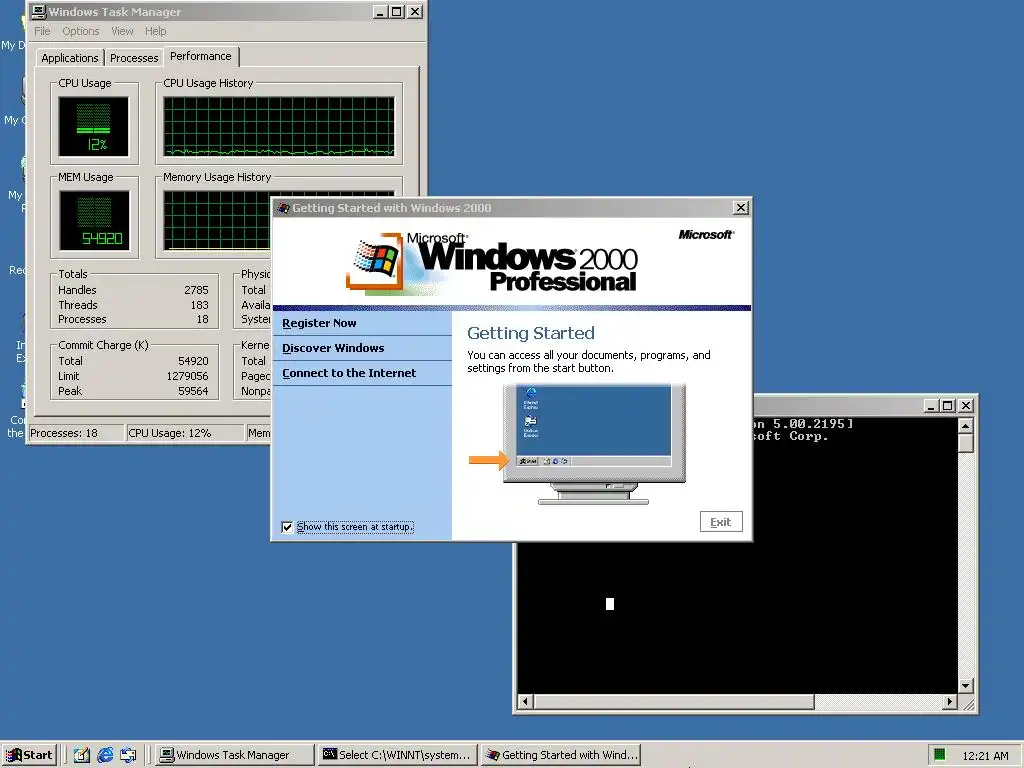Click the Task Manager title bar icon
Viewport: 1024px width, 768px height.
coord(39,12)
